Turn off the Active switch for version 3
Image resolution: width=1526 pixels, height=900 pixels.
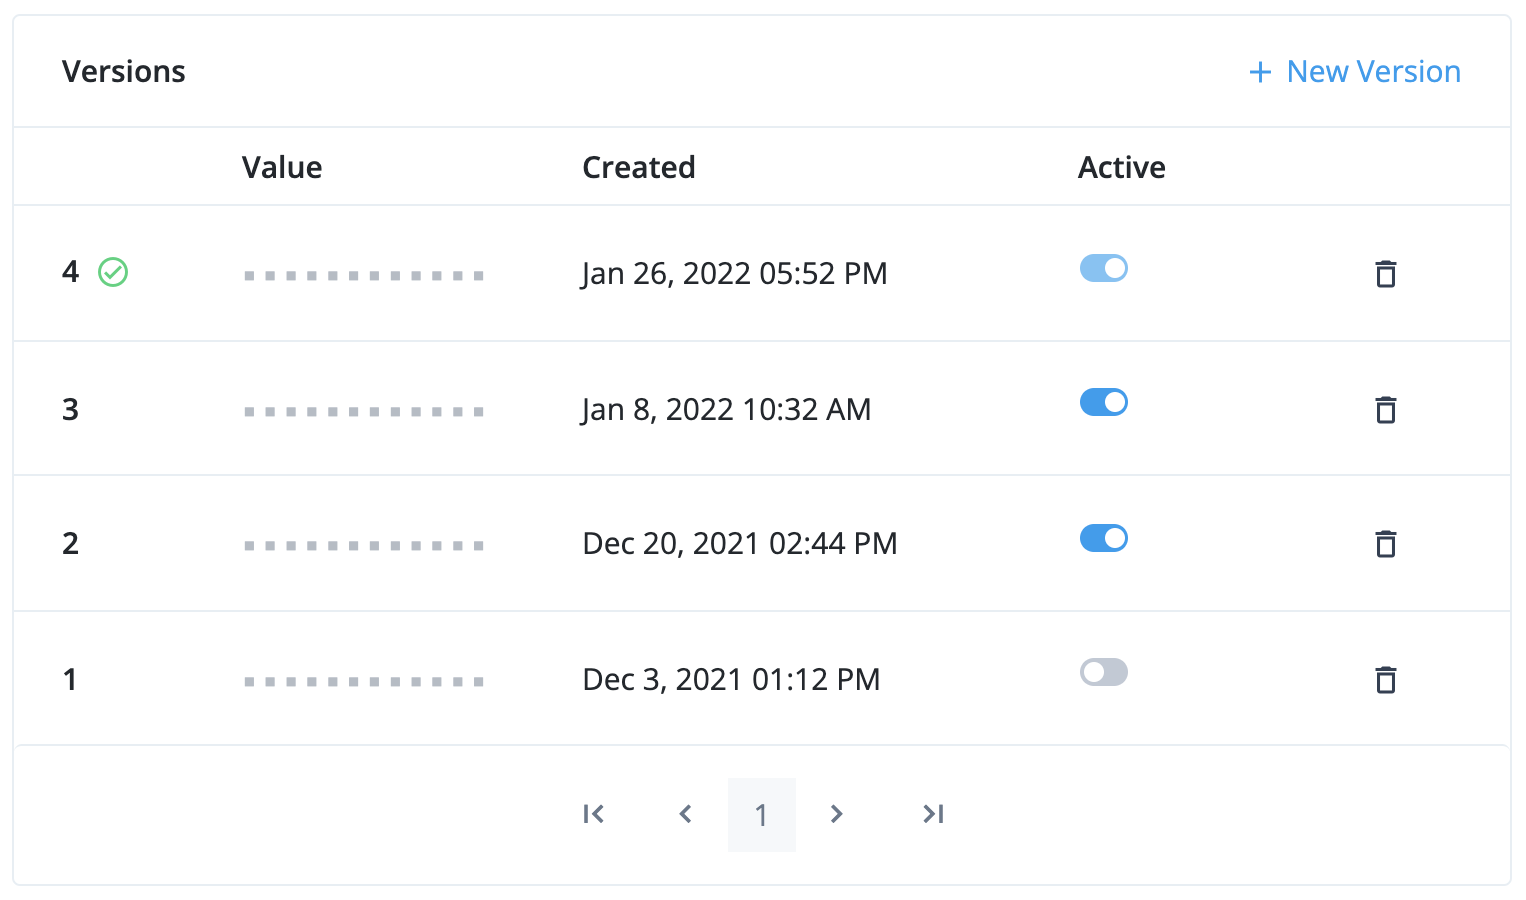(1103, 402)
